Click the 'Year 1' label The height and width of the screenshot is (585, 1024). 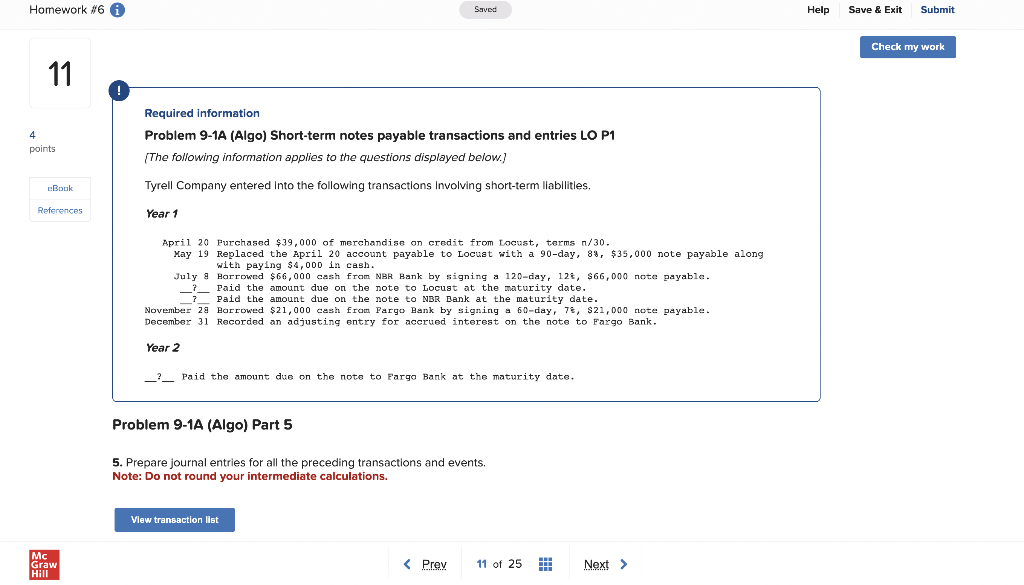coord(161,213)
